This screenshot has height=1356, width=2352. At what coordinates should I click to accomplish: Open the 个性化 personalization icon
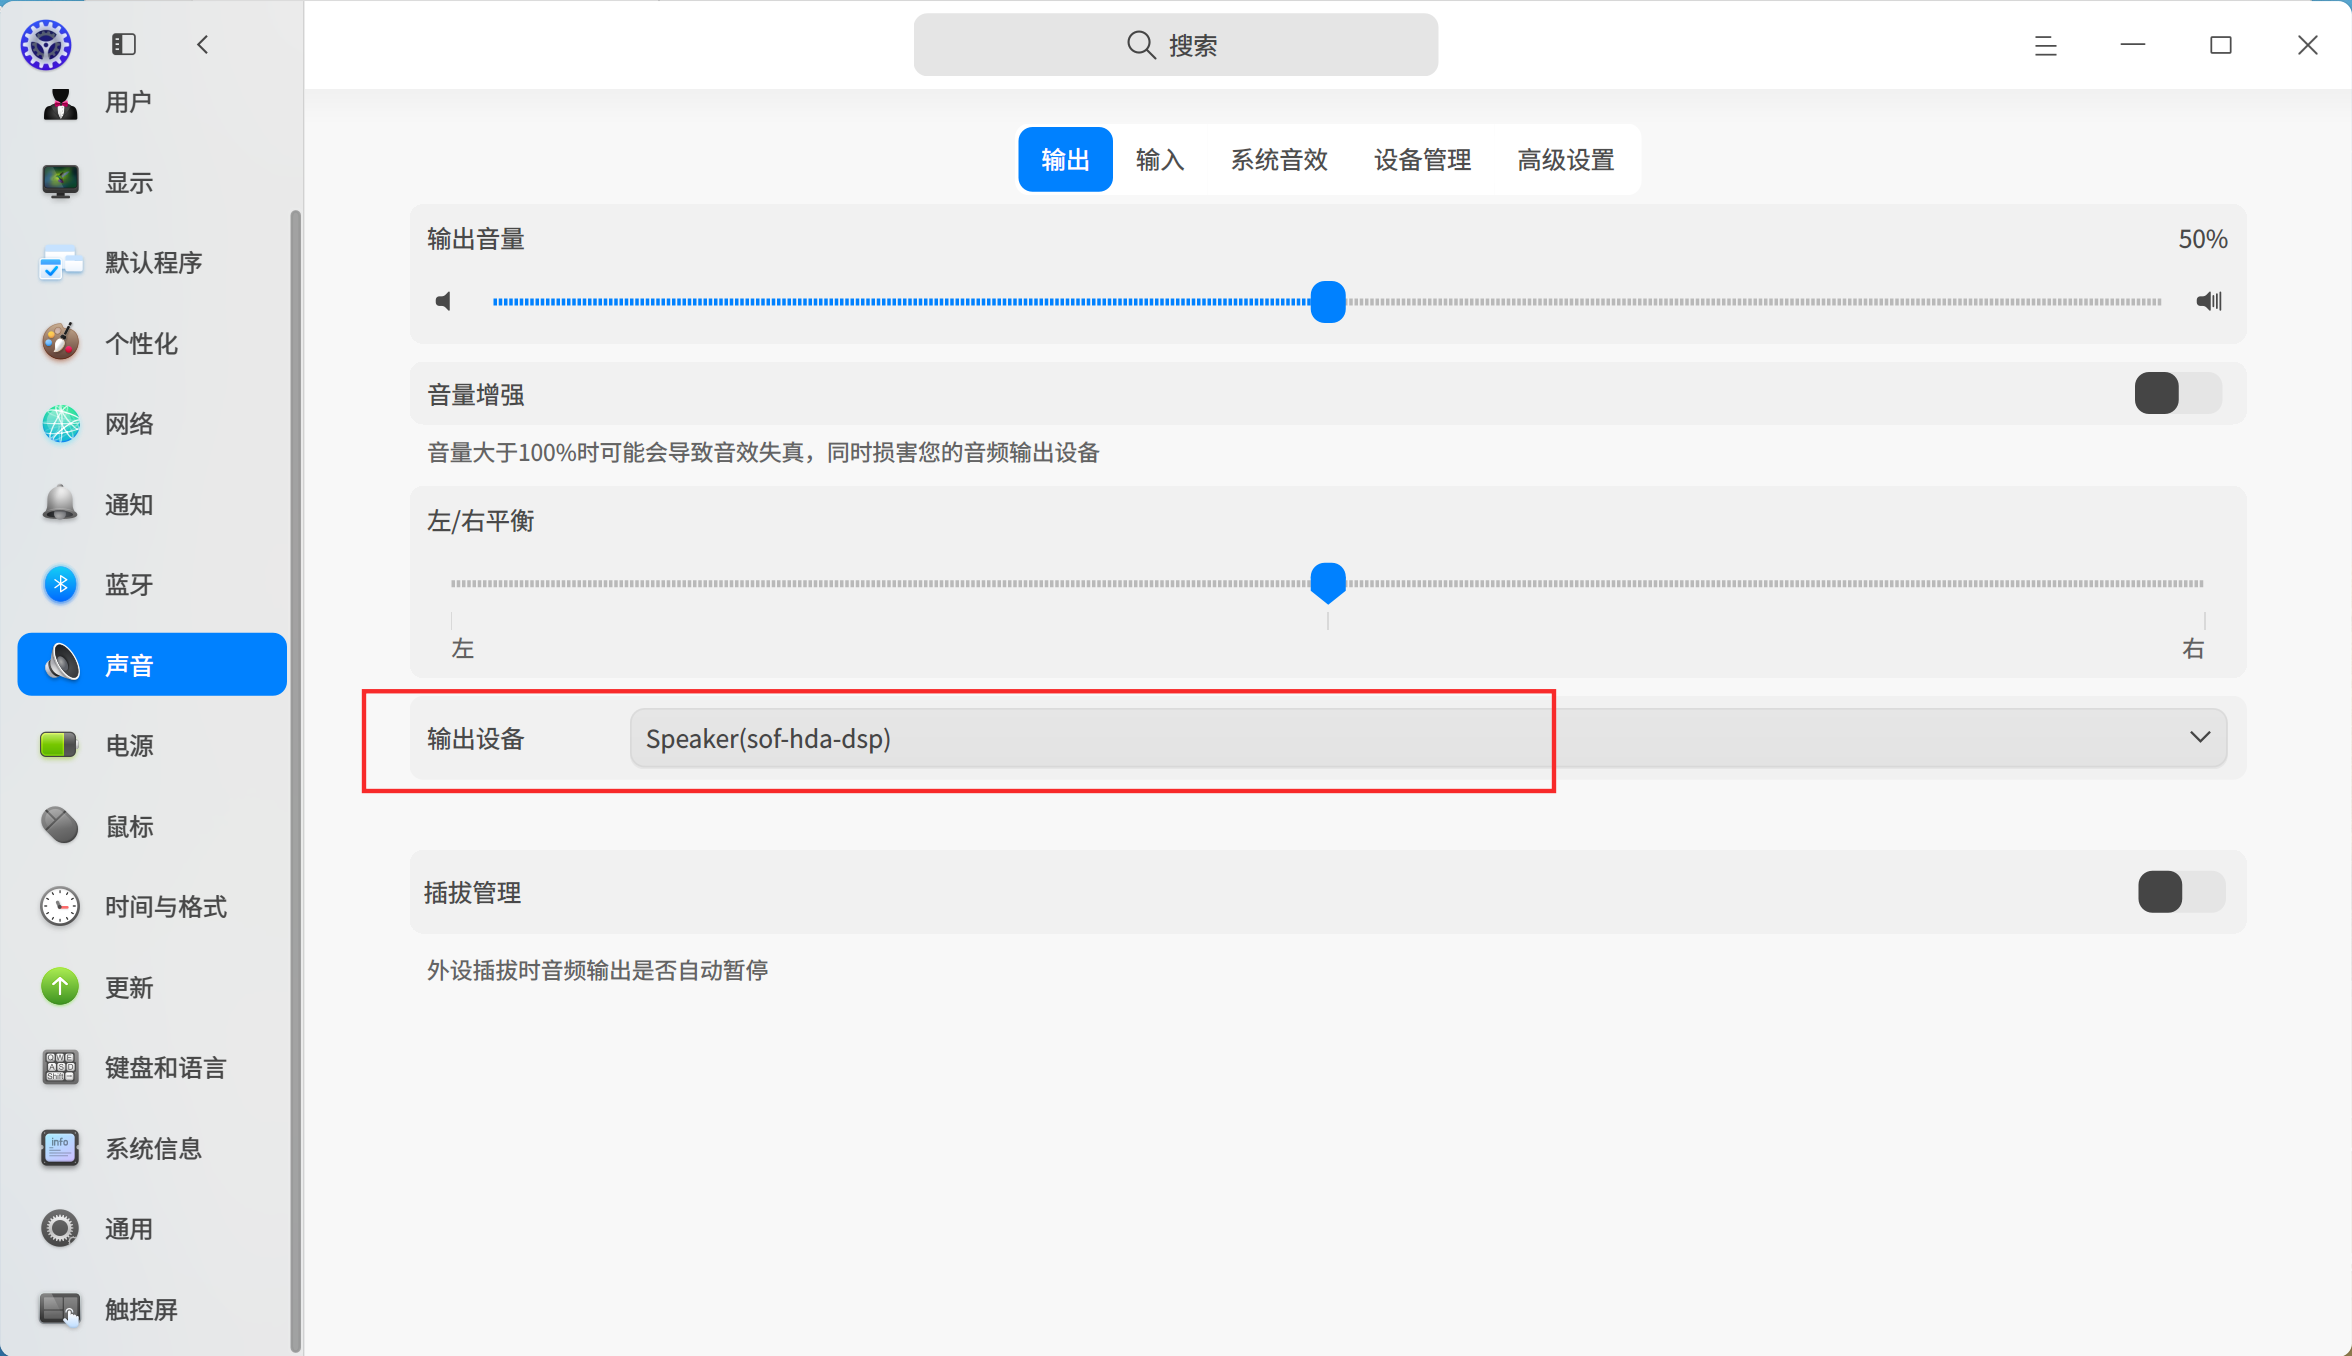coord(60,343)
